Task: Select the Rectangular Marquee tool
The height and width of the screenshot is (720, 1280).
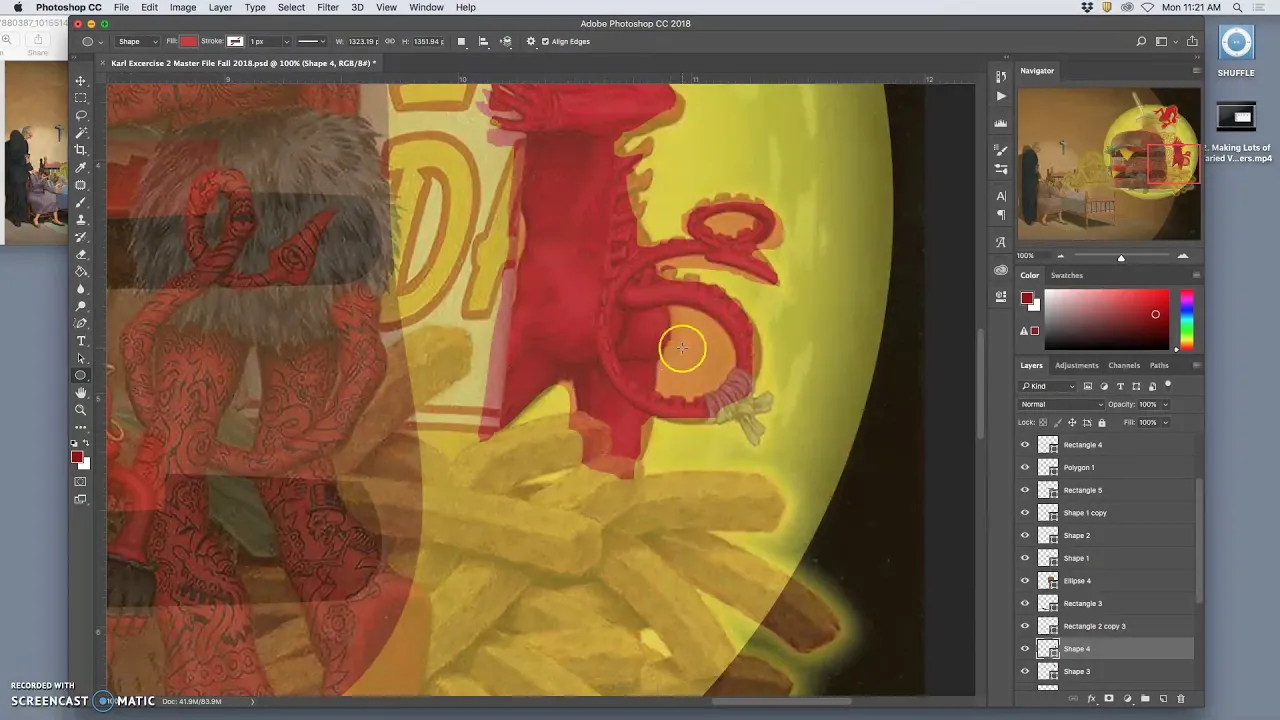Action: 81,98
